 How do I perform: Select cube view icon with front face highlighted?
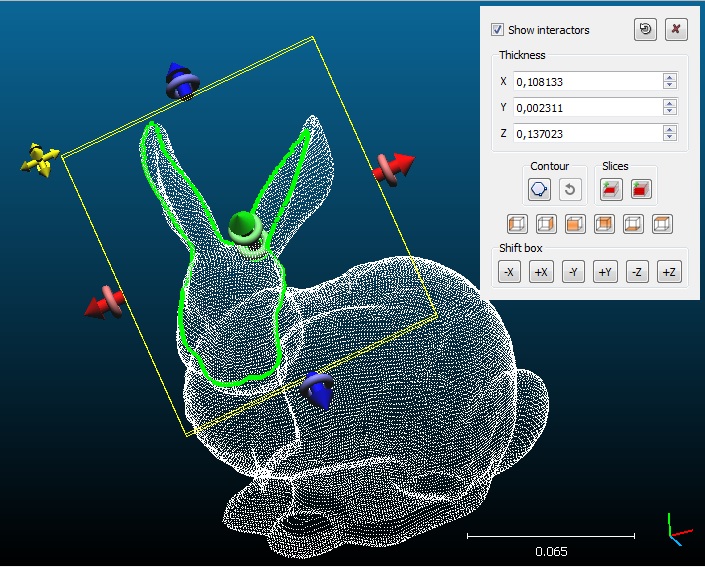click(x=575, y=224)
